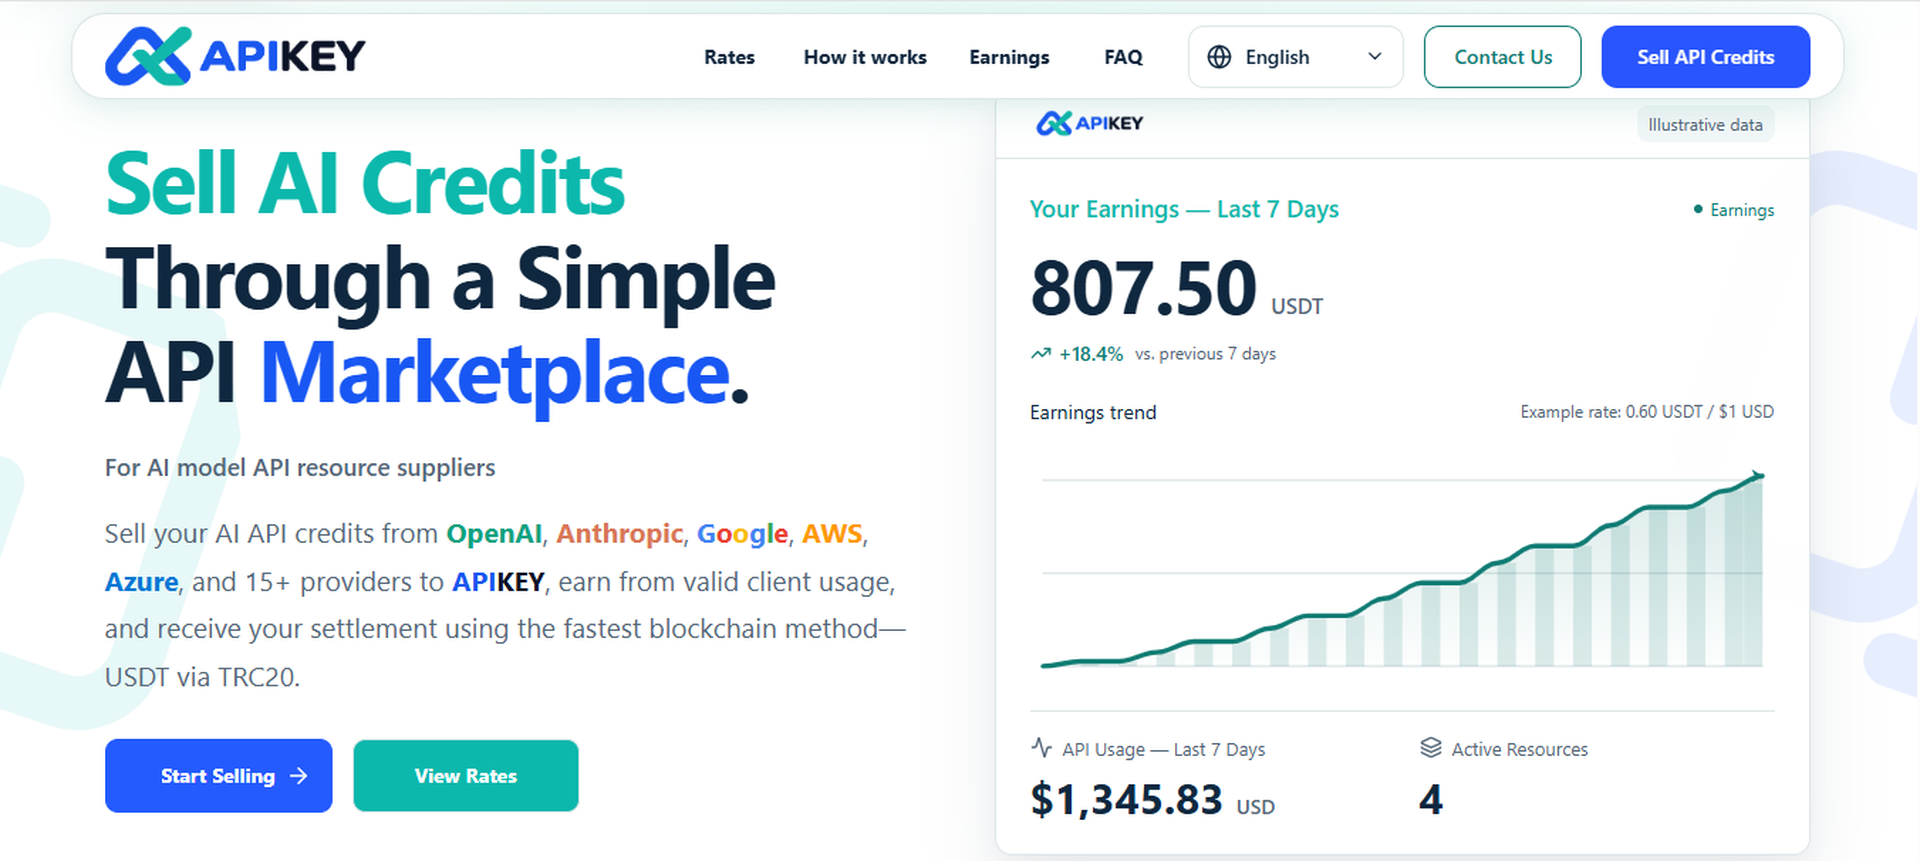Expand the language chevron arrow
The width and height of the screenshot is (1920, 861).
pyautogui.click(x=1375, y=57)
